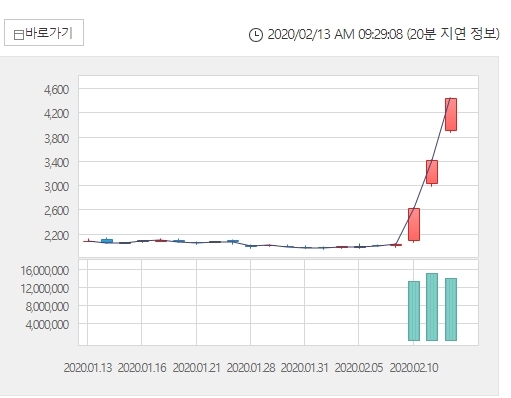
Task: Click the blue candlestick right of the first candle
Action: (x=107, y=241)
